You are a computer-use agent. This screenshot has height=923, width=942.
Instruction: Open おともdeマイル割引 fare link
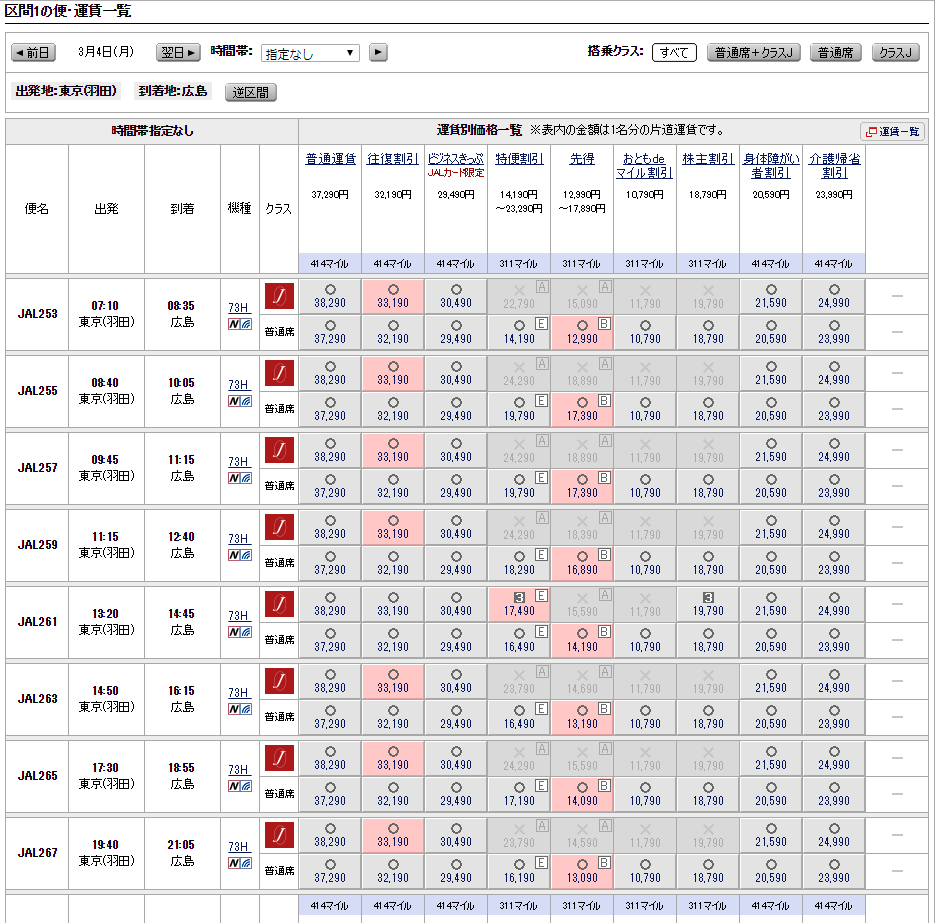[x=645, y=166]
